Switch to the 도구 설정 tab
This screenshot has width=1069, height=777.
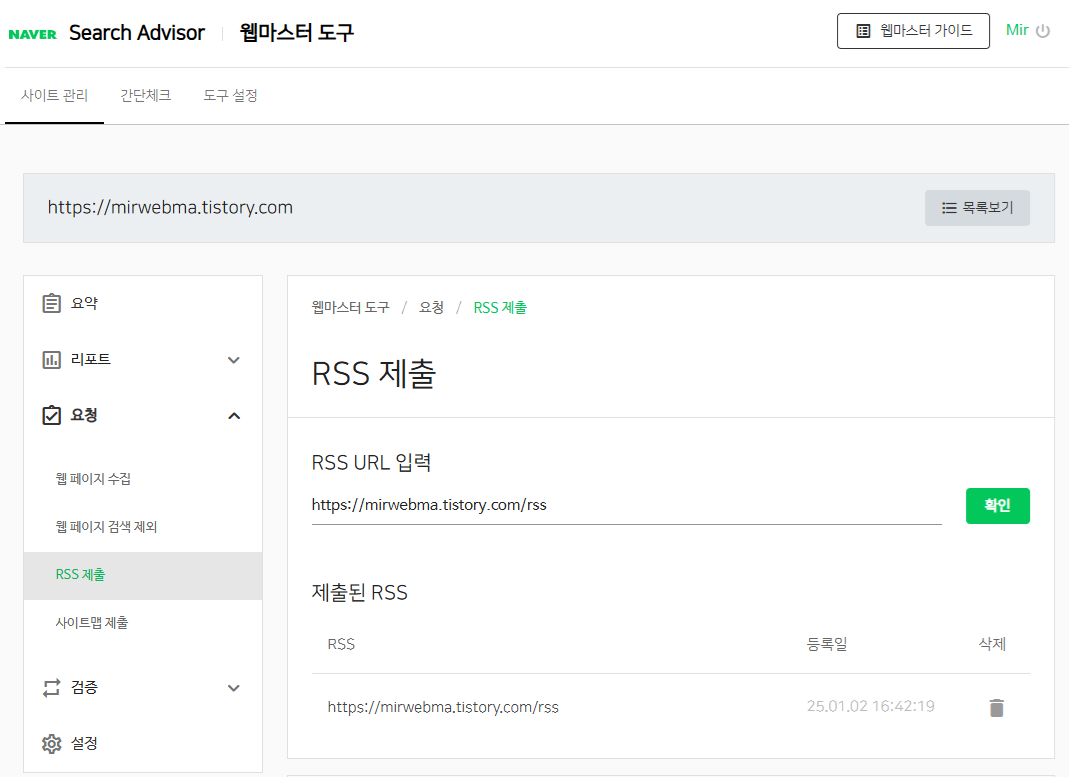pos(230,95)
